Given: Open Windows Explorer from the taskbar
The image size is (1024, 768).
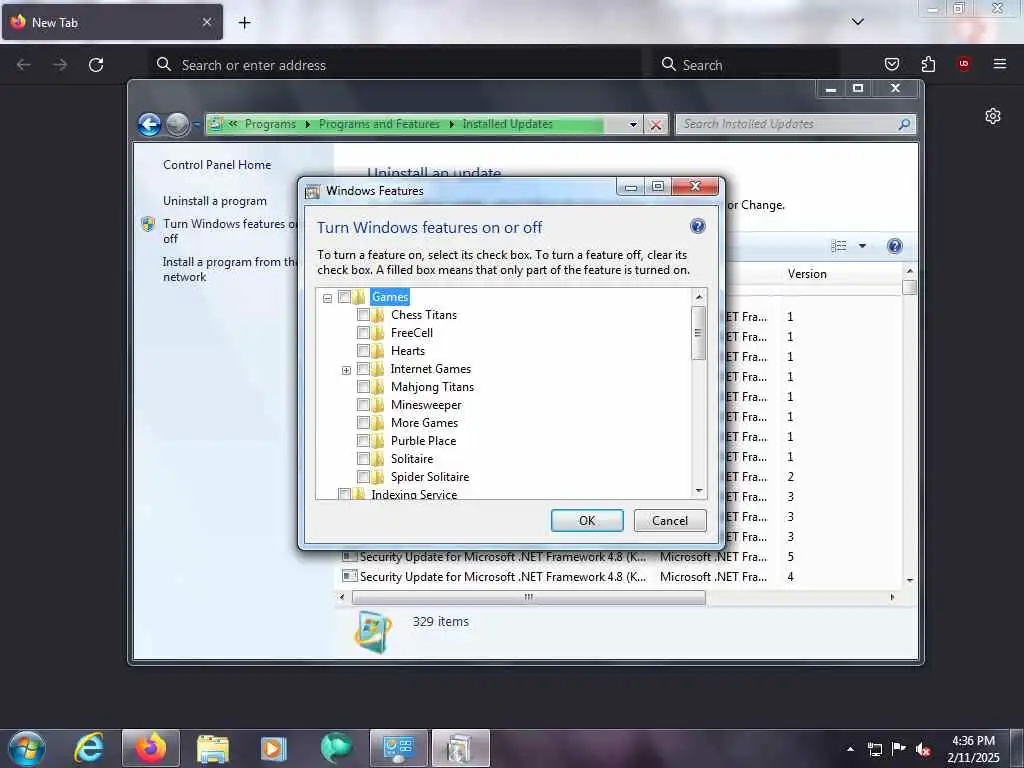Looking at the screenshot, I should point(212,748).
